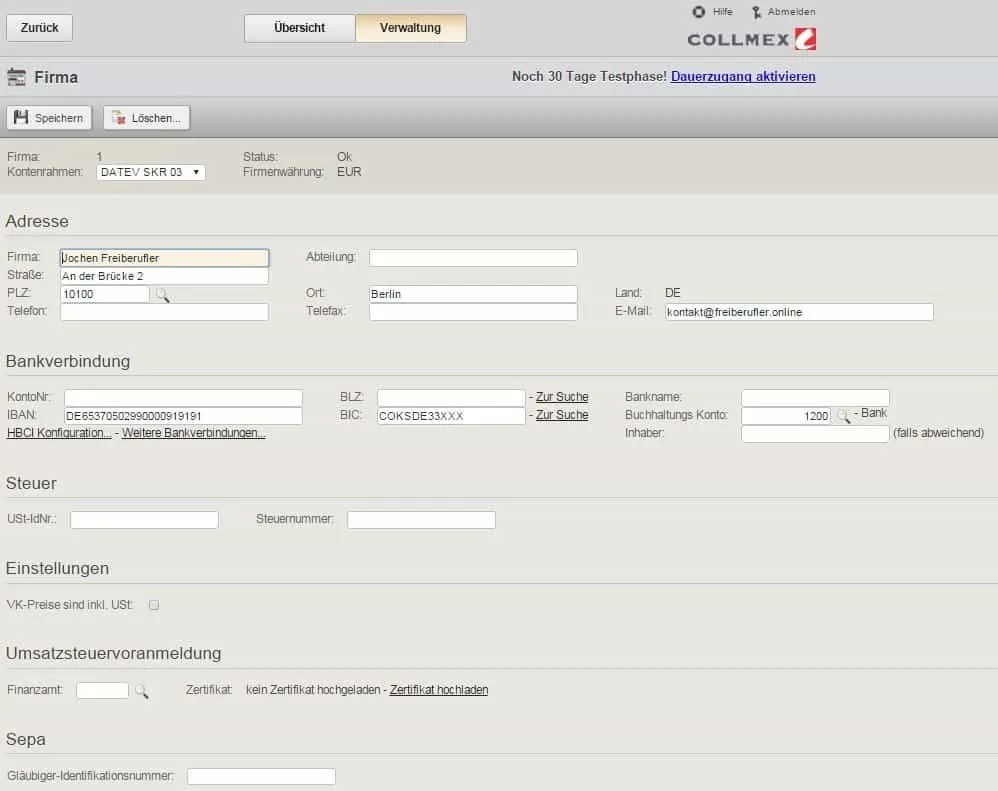Viewport: 998px width, 791px height.
Task: Open Weitere Bankverbindungen... link
Action: click(193, 433)
